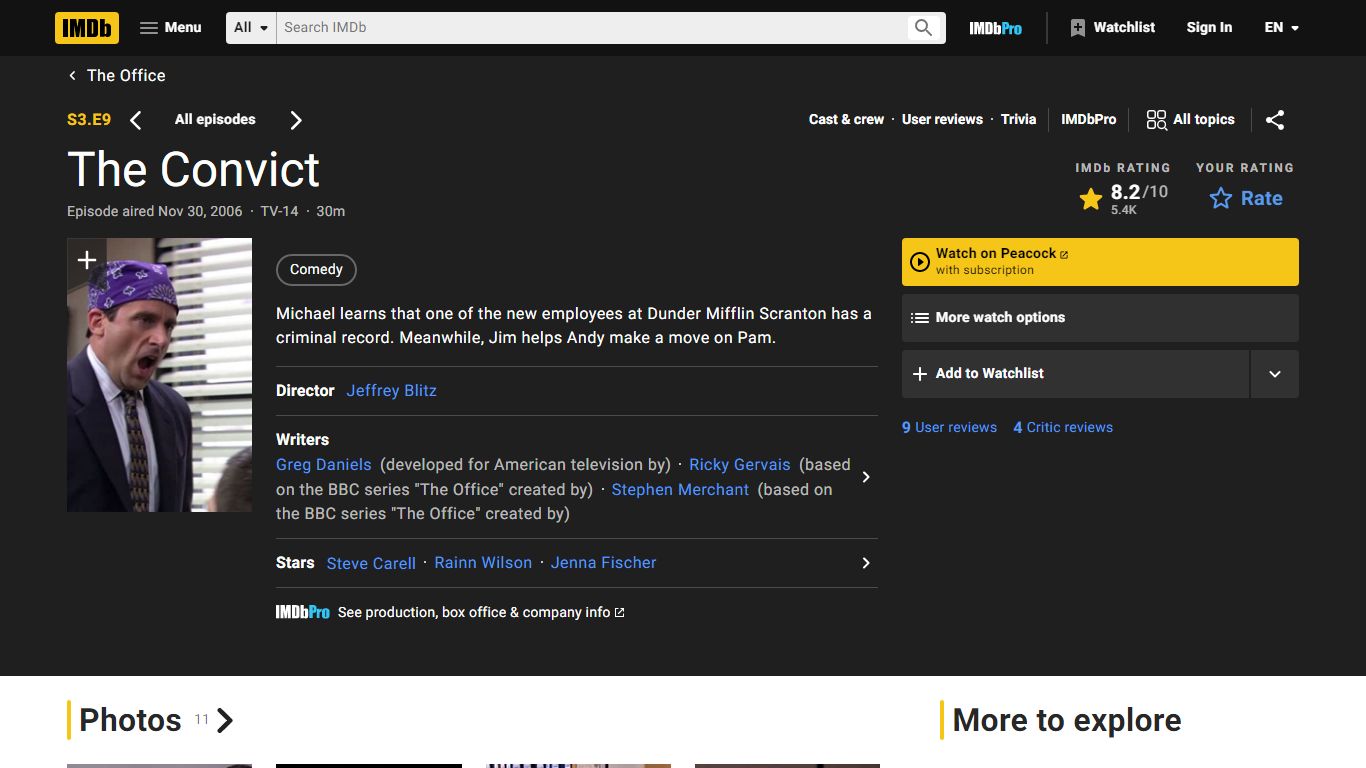Rate this episode with the star button
Image resolution: width=1366 pixels, height=768 pixels.
(x=1246, y=198)
